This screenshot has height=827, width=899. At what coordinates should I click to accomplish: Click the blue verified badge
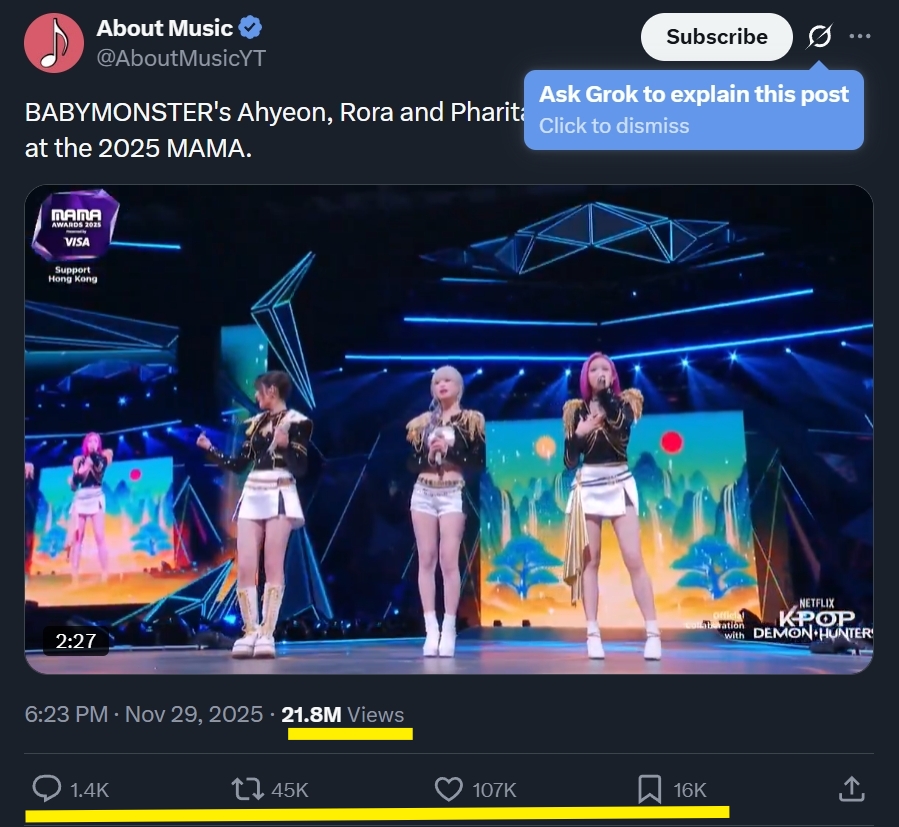[x=250, y=29]
